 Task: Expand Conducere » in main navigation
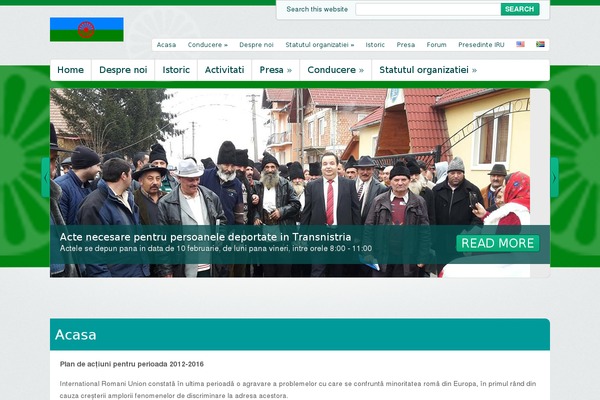336,70
